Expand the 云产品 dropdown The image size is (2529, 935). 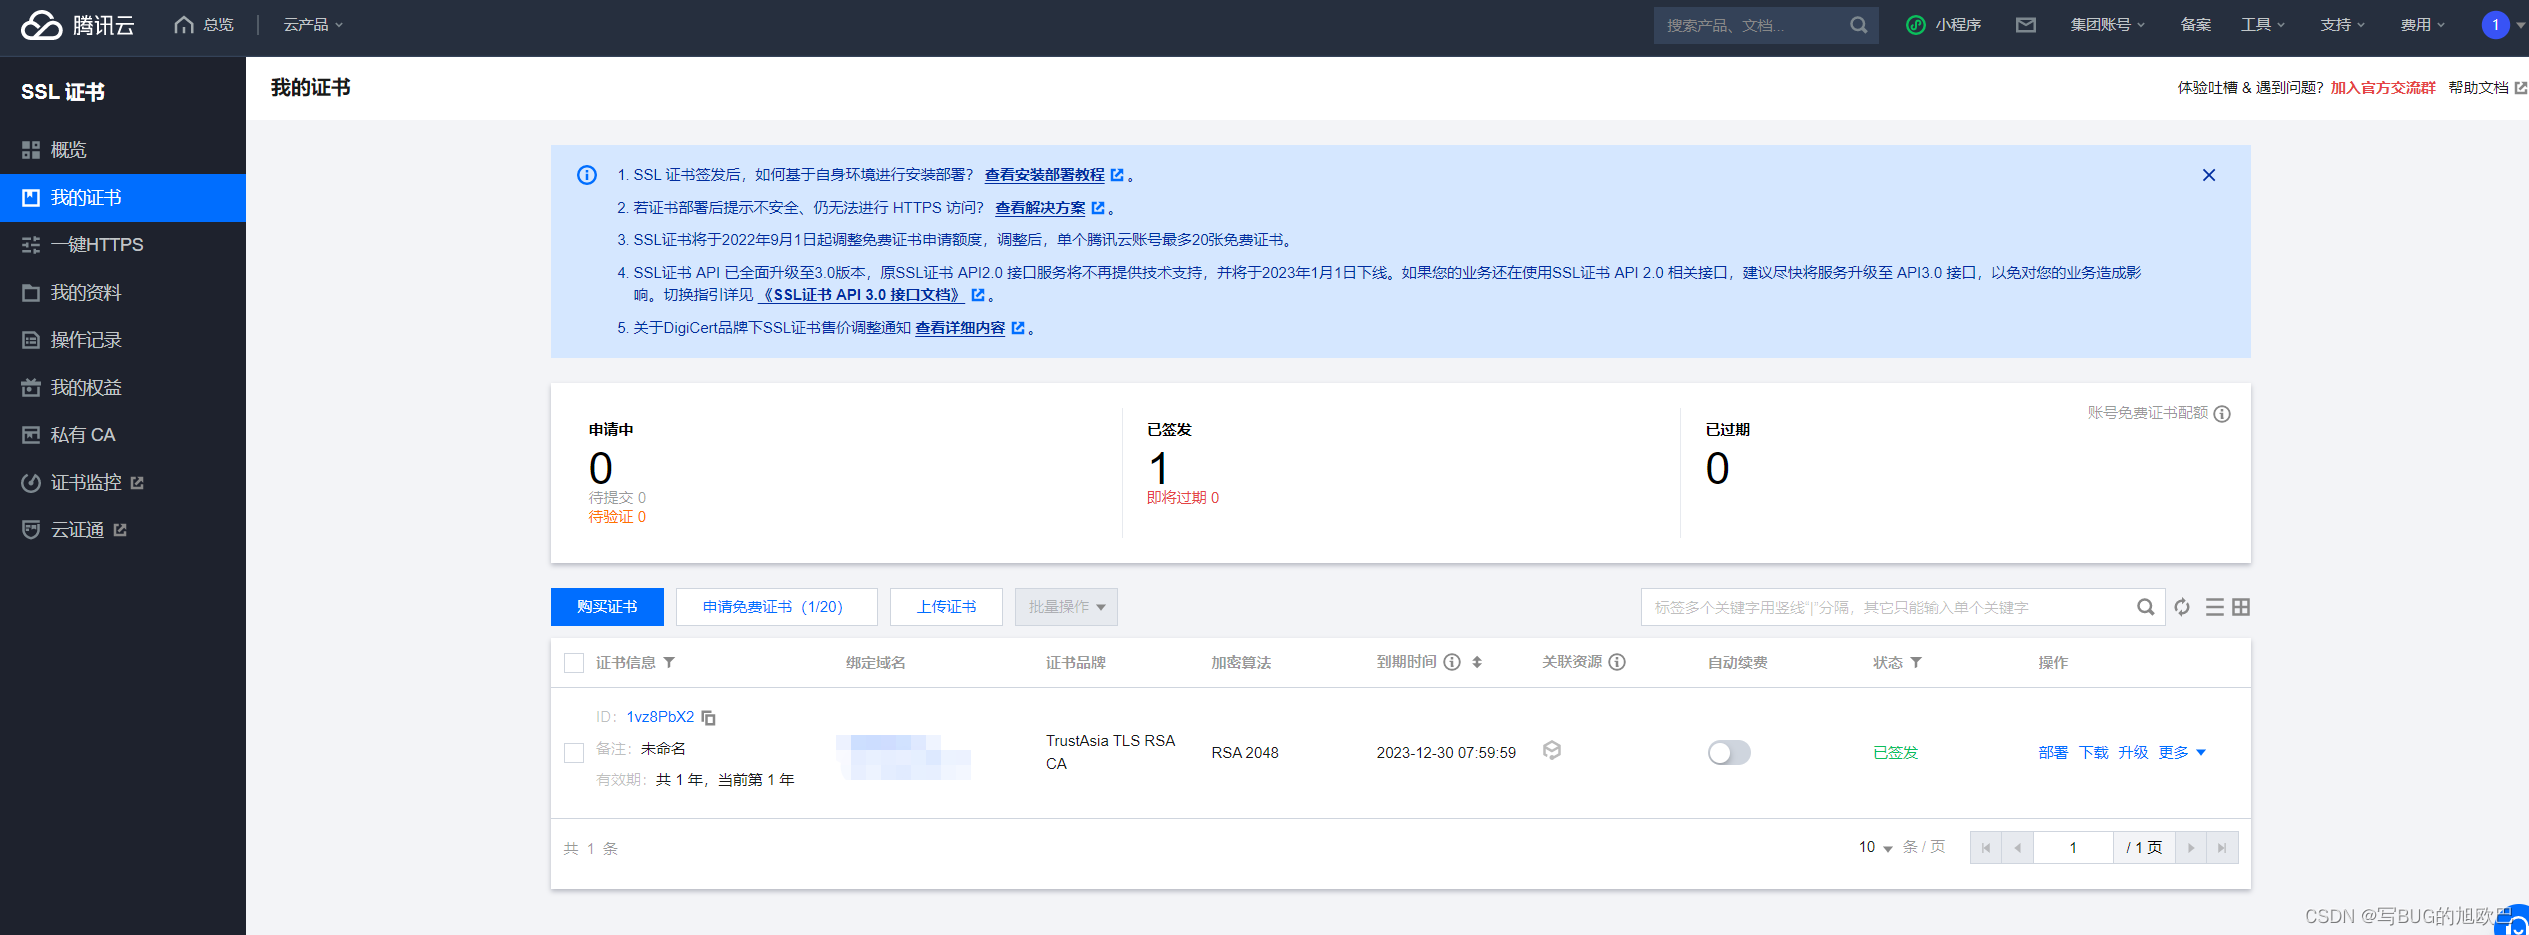[x=313, y=25]
